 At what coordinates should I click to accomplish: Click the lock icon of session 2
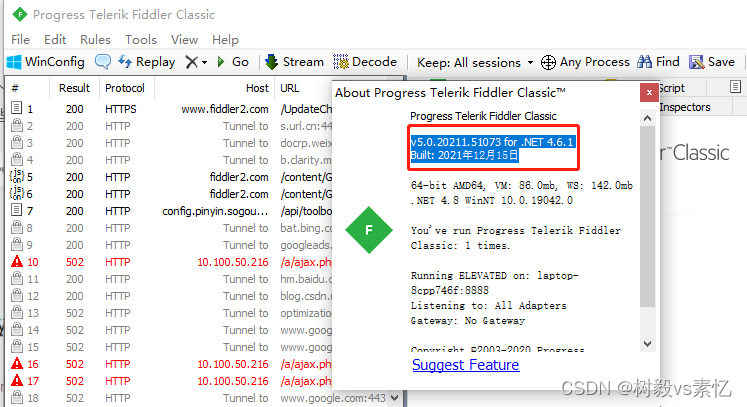click(17, 125)
